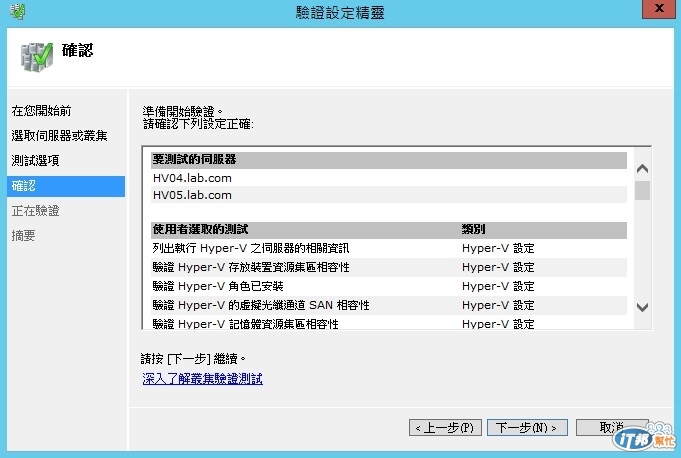Screen dimensions: 681x458
Task: Click the wizard icon in the title bar
Action: (18, 11)
